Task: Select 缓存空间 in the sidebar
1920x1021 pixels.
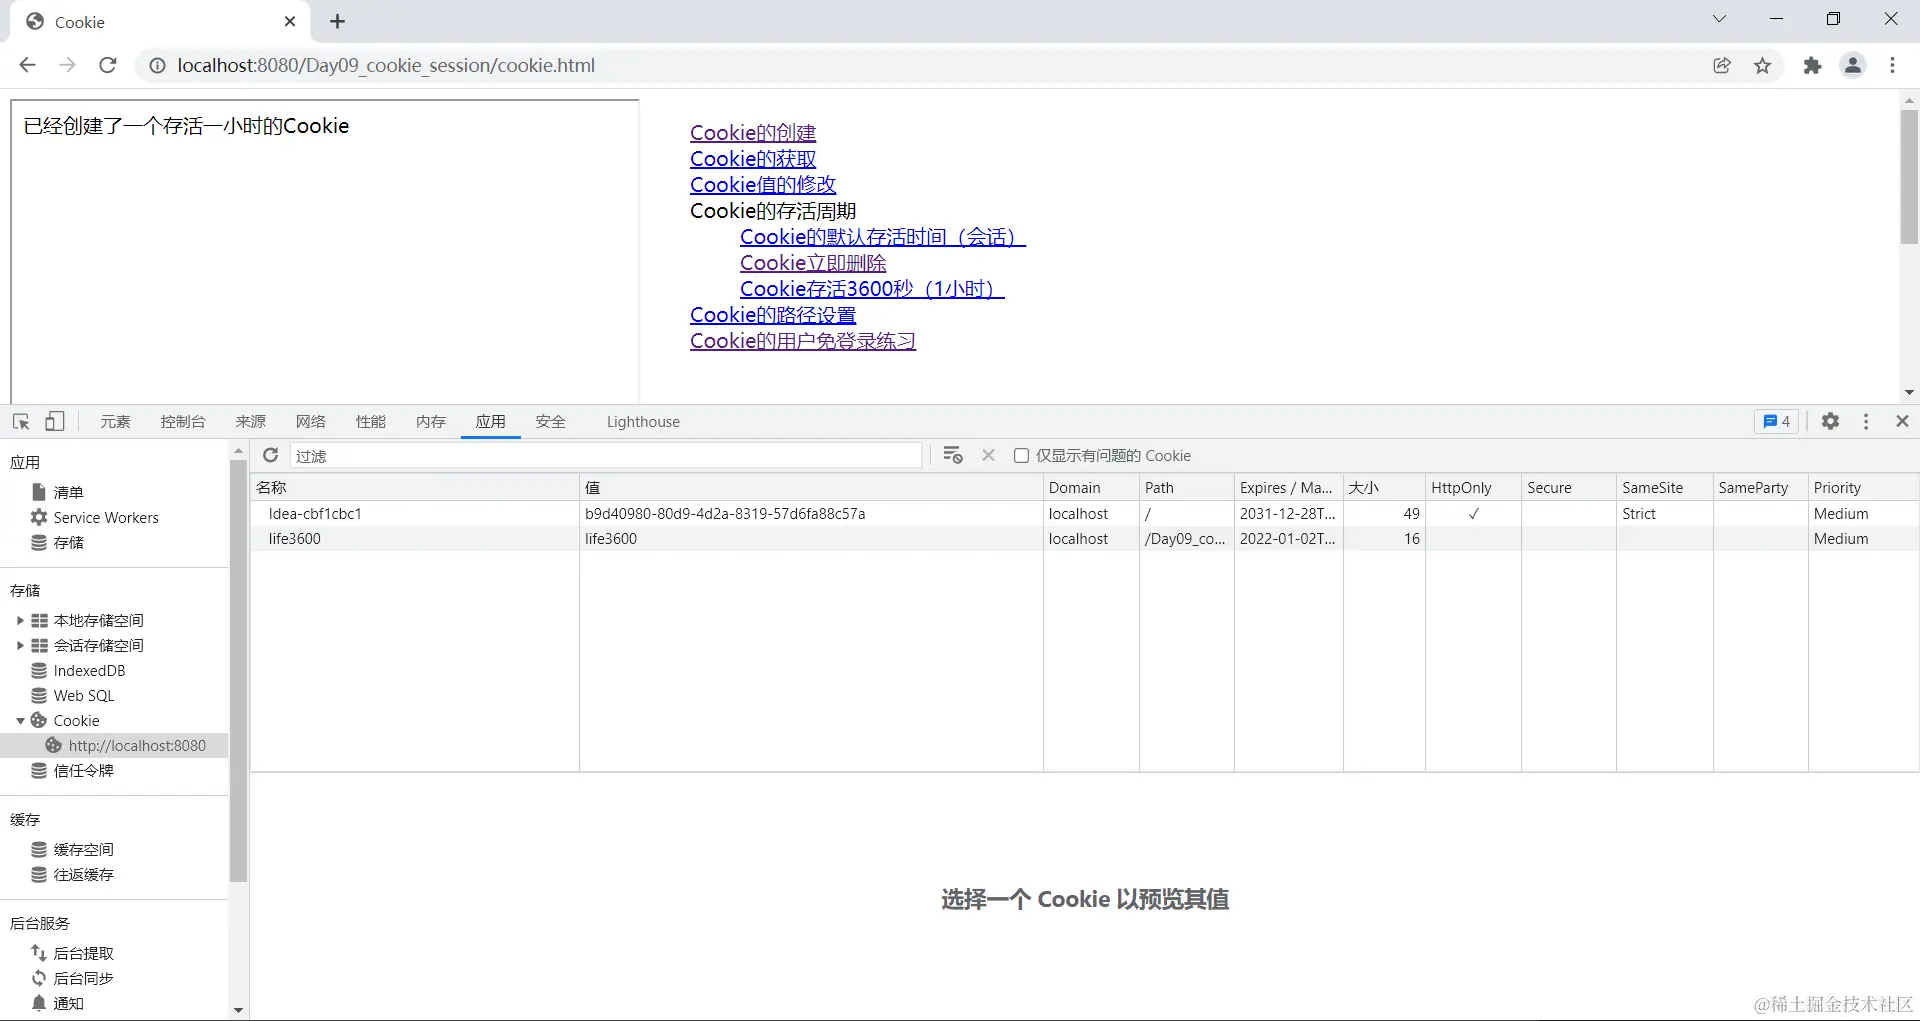Action: (x=83, y=849)
